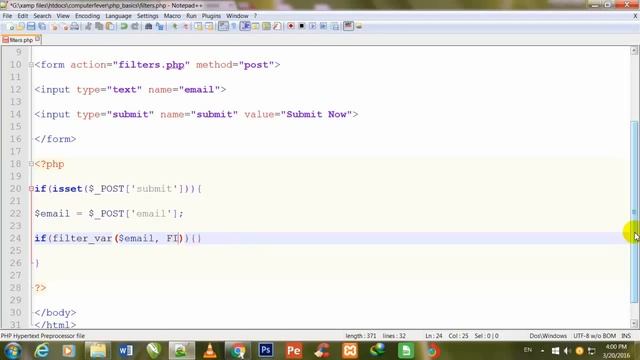
Task: Click the Open file toolbar icon
Action: (x=20, y=27)
